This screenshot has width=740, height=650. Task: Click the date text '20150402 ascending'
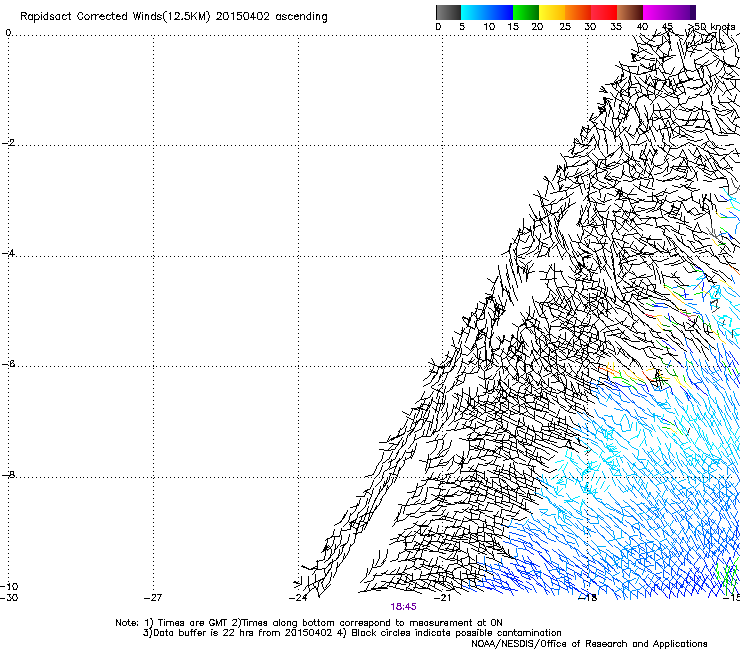pos(271,17)
